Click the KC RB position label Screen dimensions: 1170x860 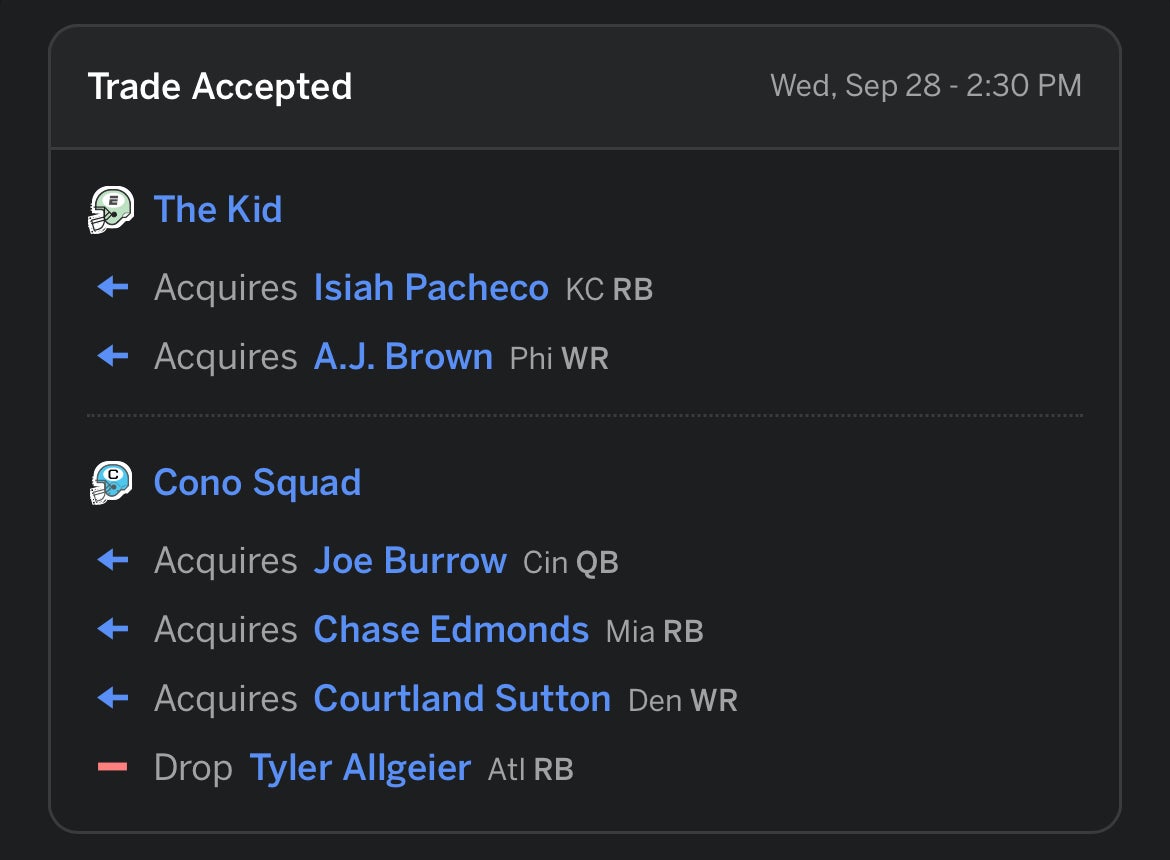[x=609, y=291]
